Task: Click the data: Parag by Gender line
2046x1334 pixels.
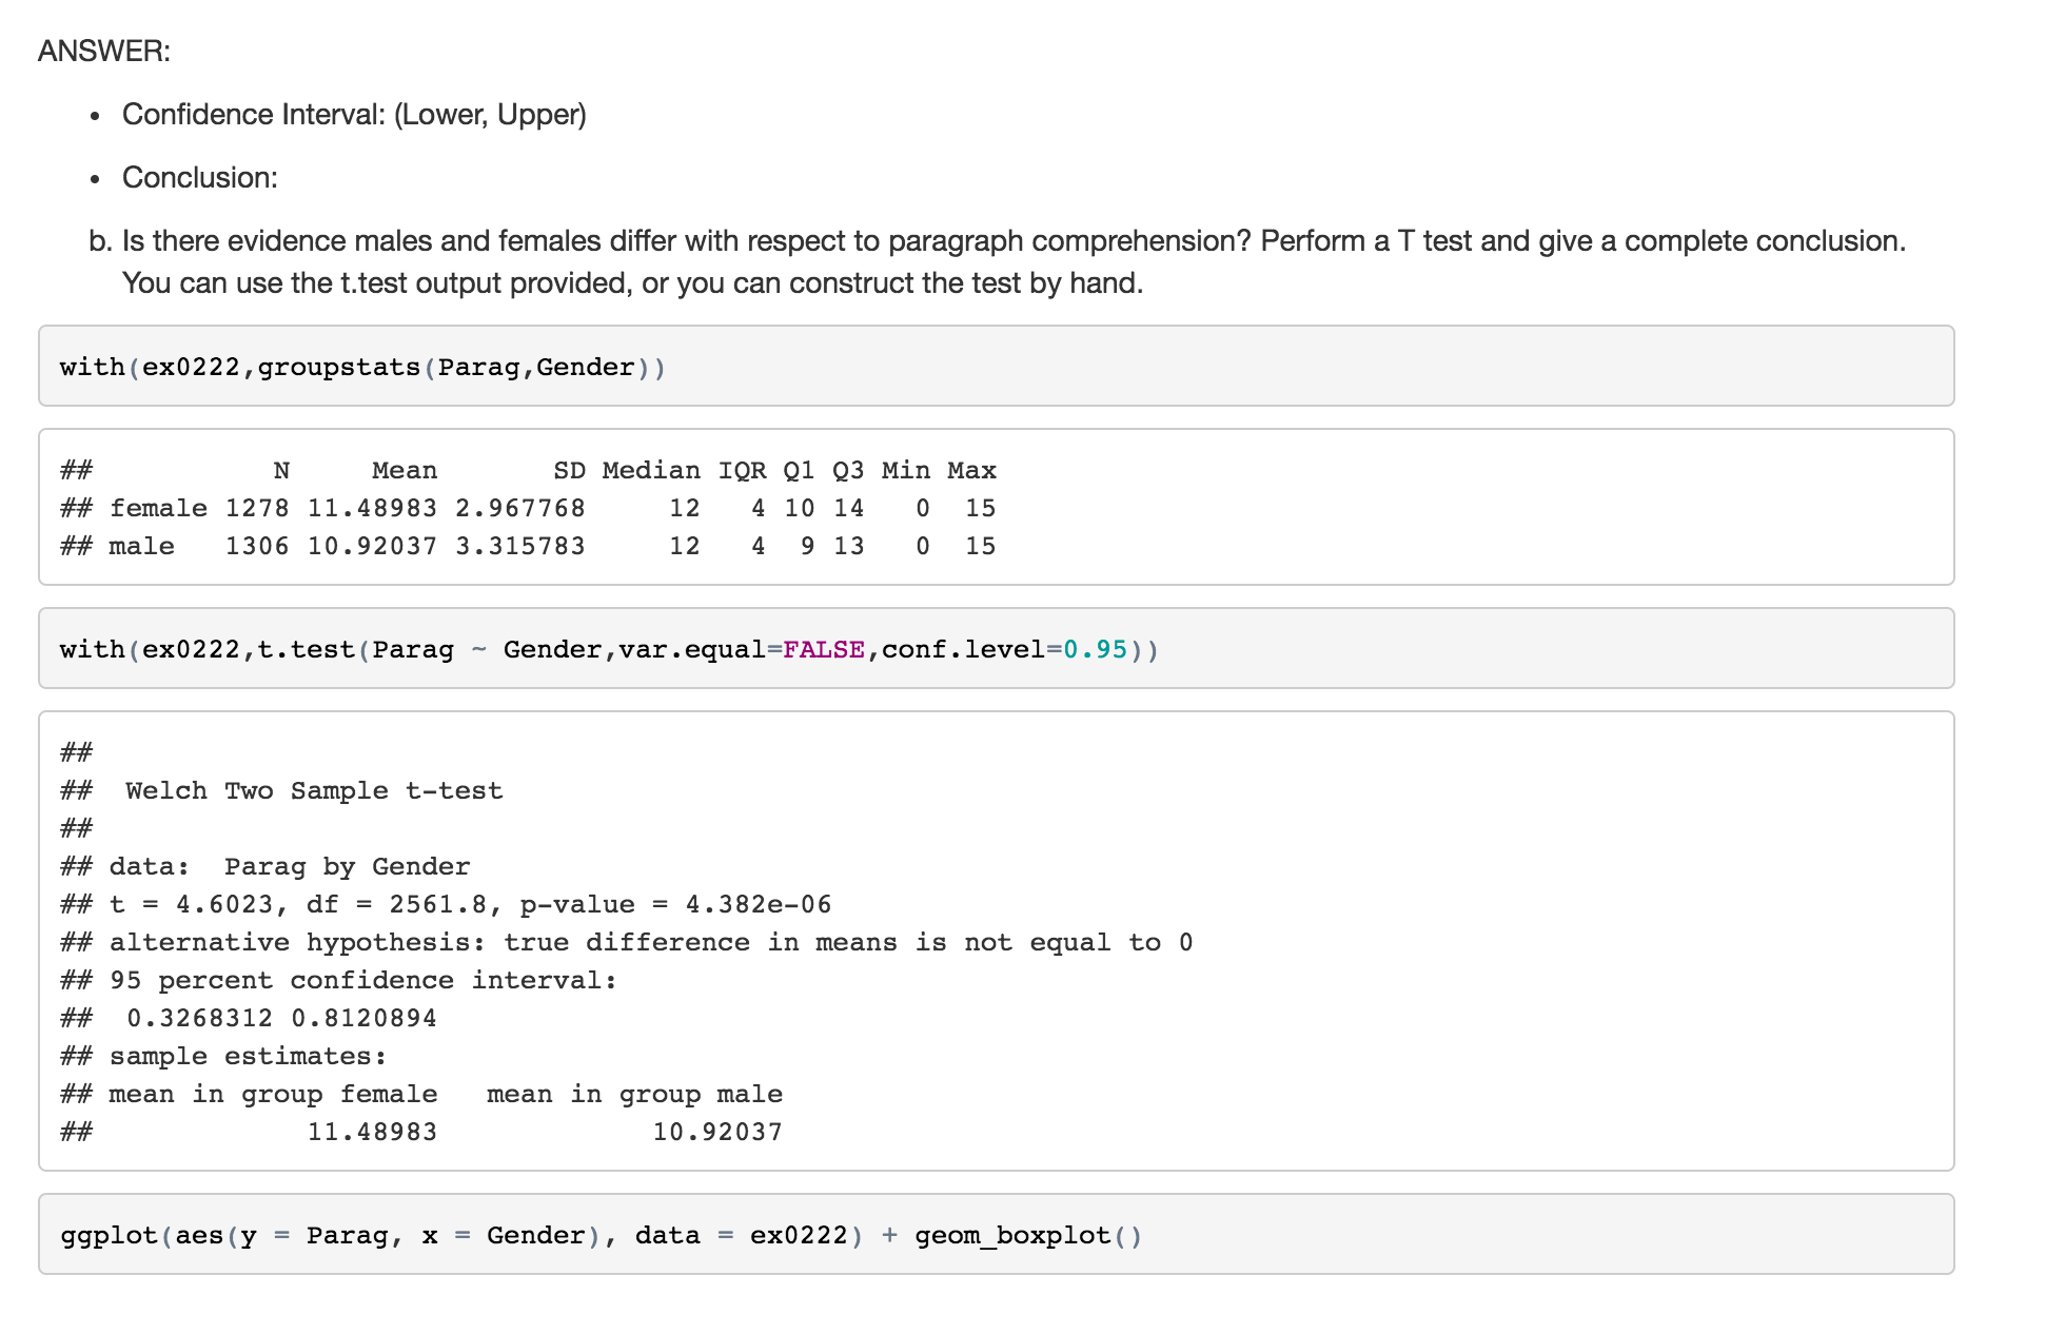Action: coord(289,867)
